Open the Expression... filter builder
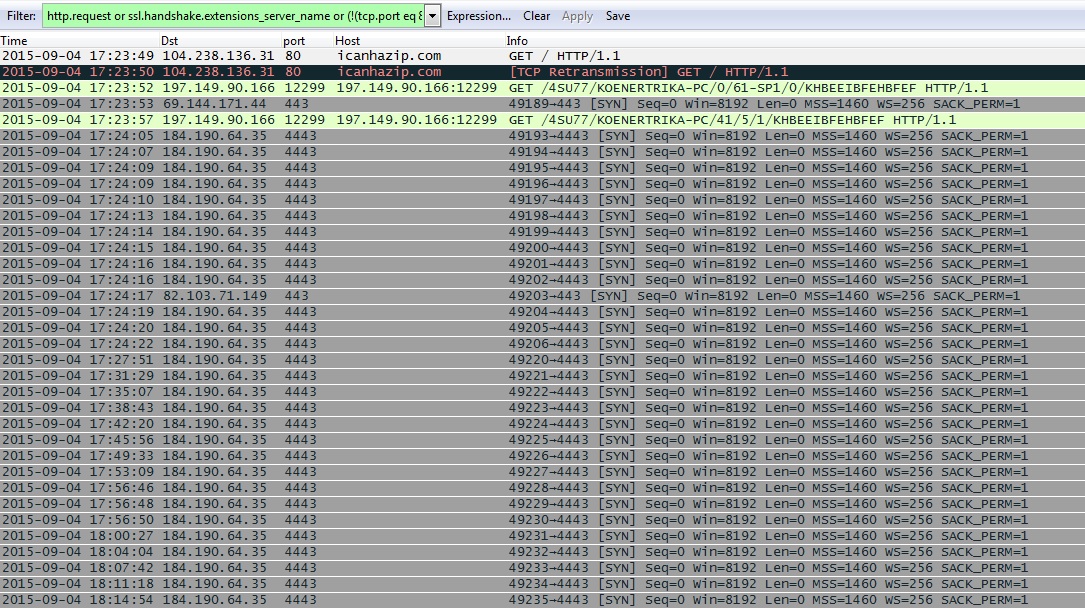The width and height of the screenshot is (1085, 610). (x=478, y=16)
